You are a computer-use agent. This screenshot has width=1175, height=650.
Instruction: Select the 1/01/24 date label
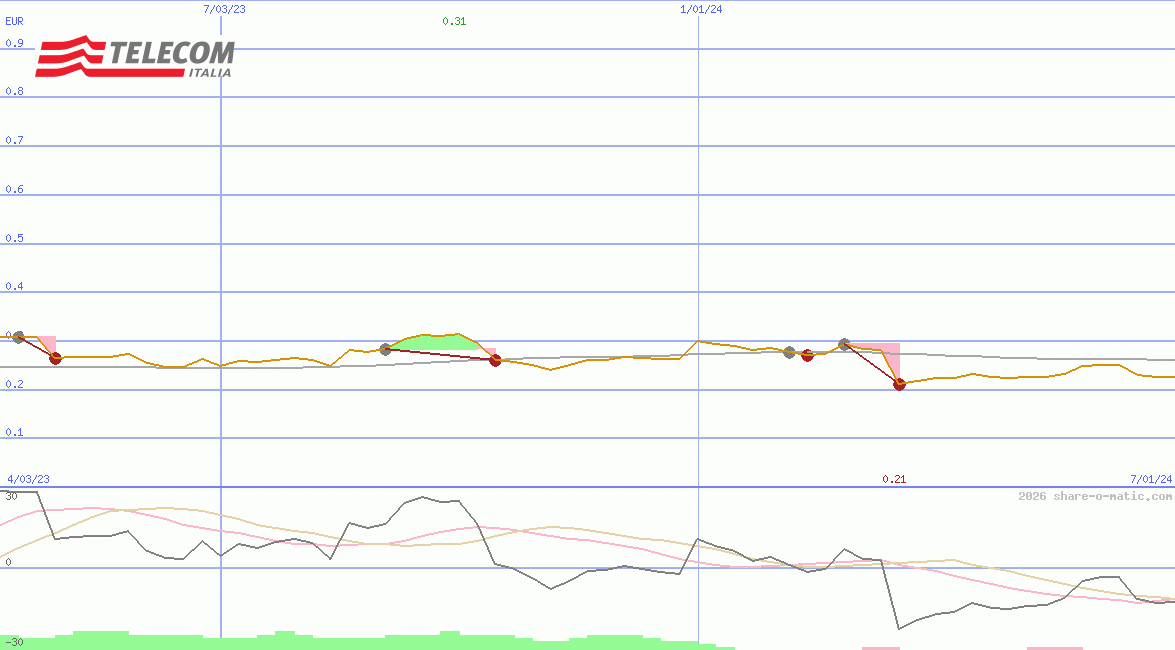point(700,9)
